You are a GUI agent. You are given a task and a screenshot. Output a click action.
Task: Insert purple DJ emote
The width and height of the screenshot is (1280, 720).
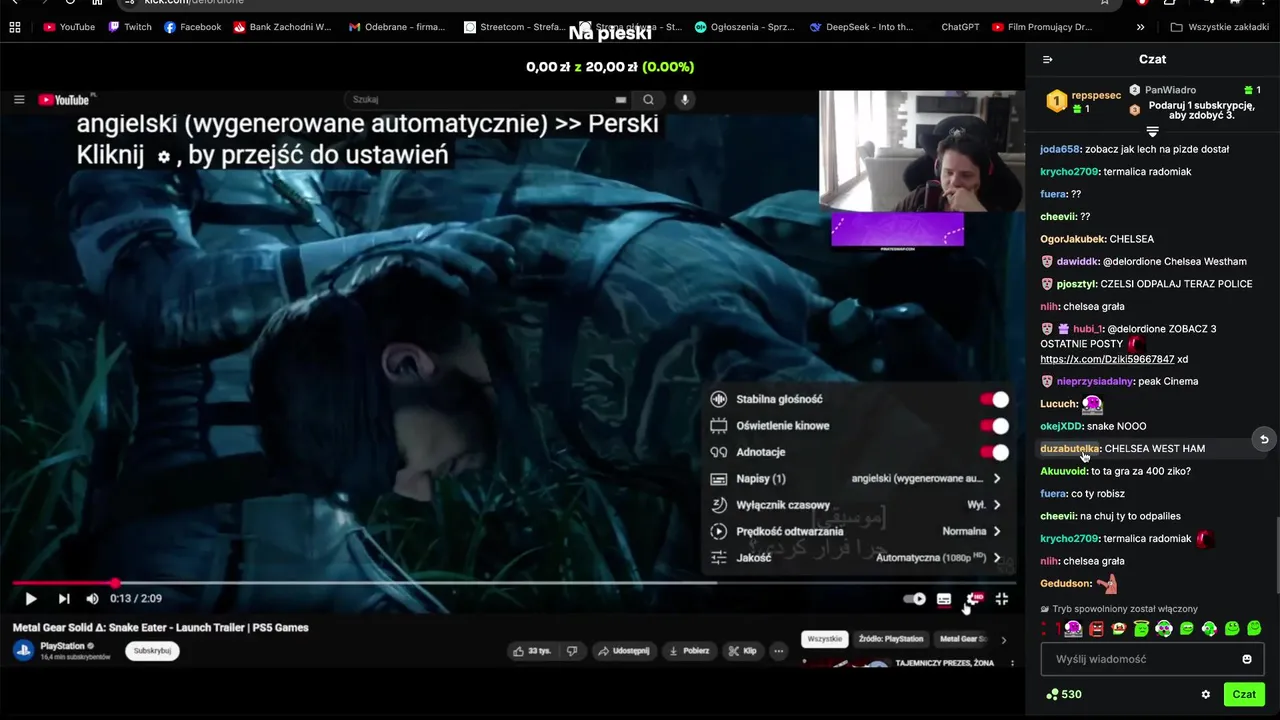(1073, 629)
